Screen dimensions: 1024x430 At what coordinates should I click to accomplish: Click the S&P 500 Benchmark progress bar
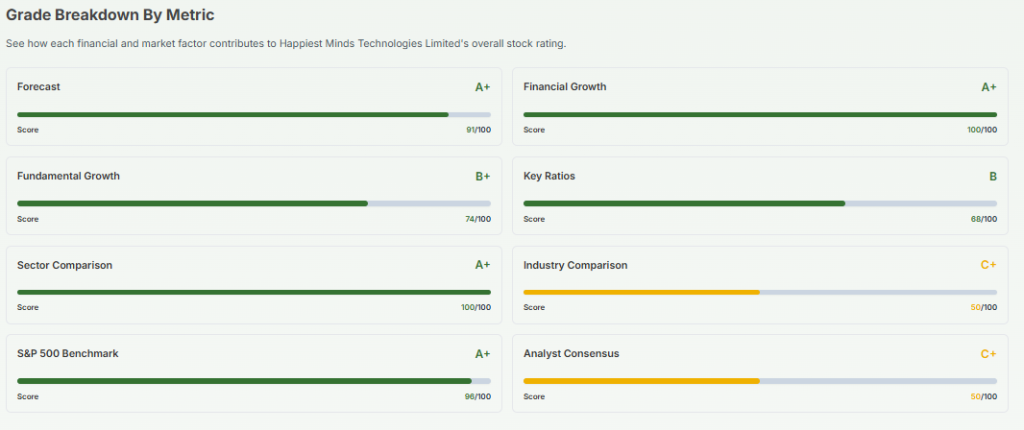pyautogui.click(x=254, y=381)
